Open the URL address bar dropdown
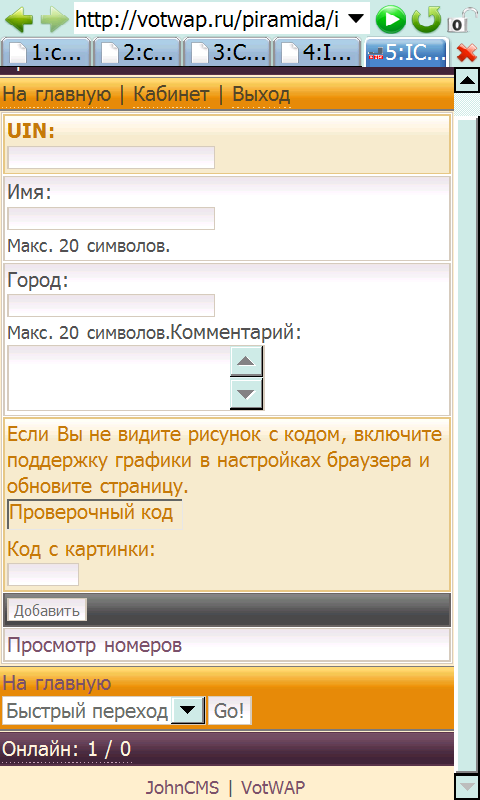This screenshot has width=480, height=800. (358, 19)
